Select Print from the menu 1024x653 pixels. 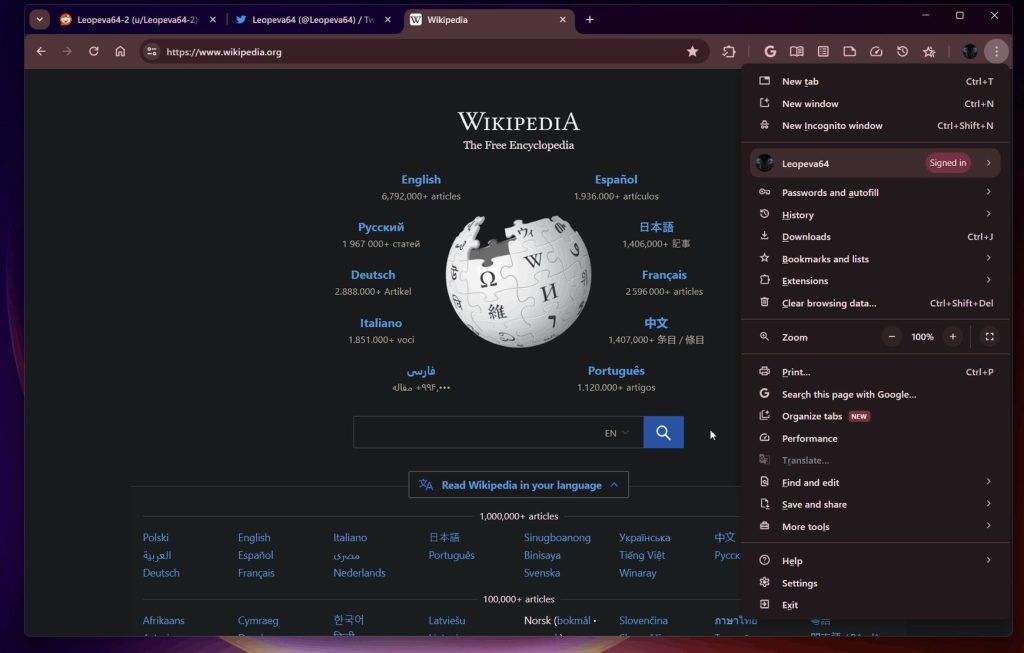point(875,372)
